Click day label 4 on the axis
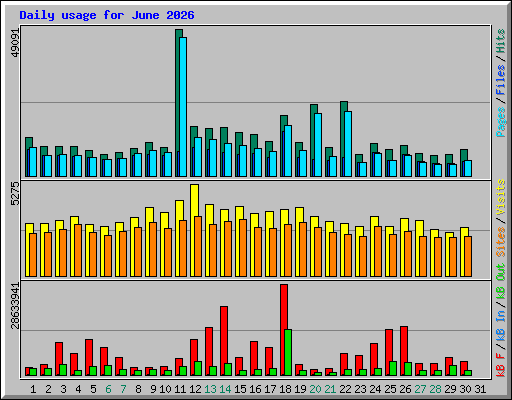The width and height of the screenshot is (512, 400). click(x=78, y=389)
